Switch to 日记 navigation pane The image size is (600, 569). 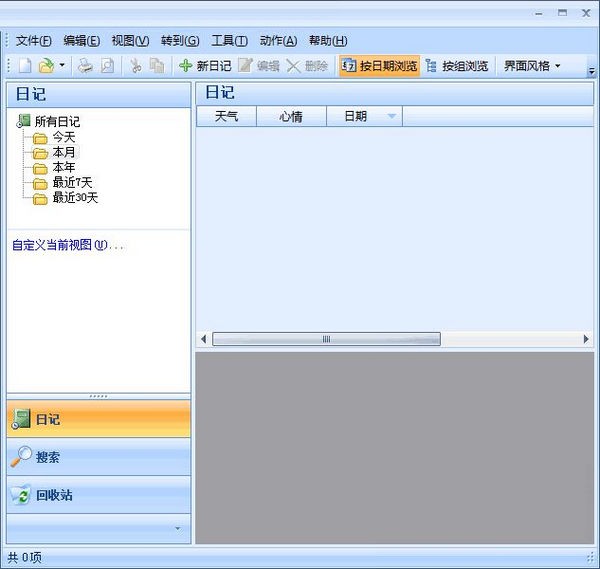point(99,419)
